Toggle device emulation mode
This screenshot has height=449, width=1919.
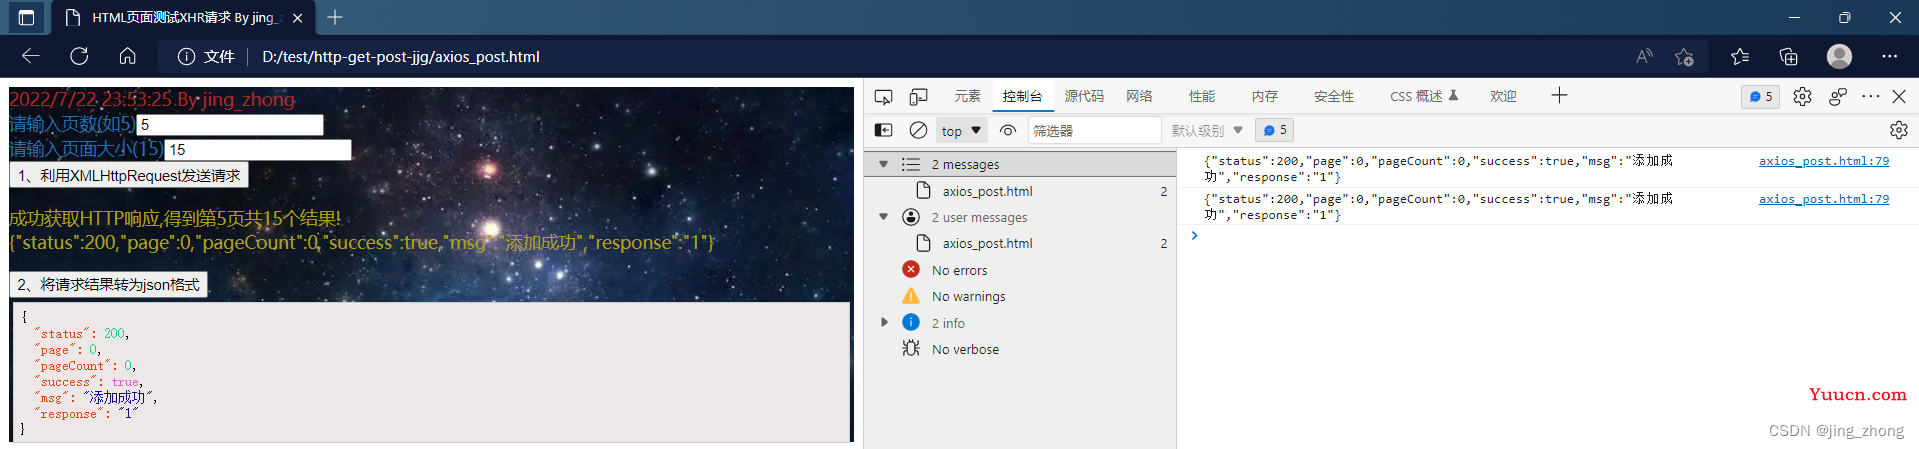[918, 97]
